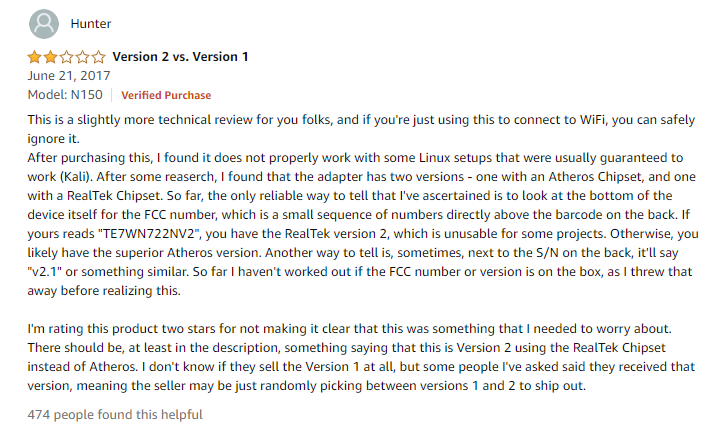Click the fourth empty rating star

[82, 57]
